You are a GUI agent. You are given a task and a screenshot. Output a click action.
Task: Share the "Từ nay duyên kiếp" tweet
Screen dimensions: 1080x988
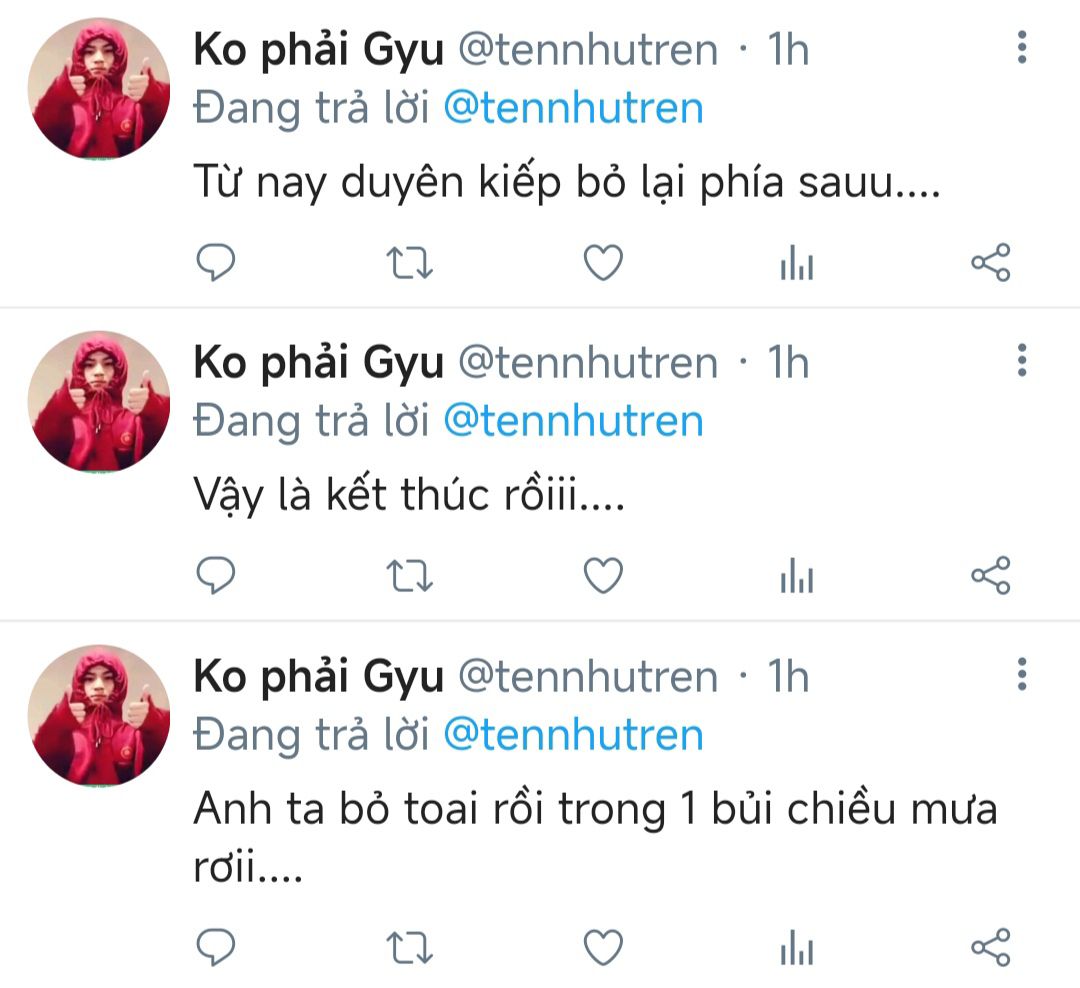pyautogui.click(x=991, y=263)
